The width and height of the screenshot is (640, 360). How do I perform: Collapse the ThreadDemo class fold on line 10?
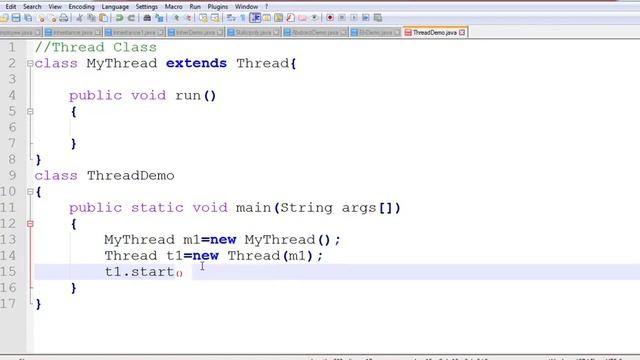[30, 191]
